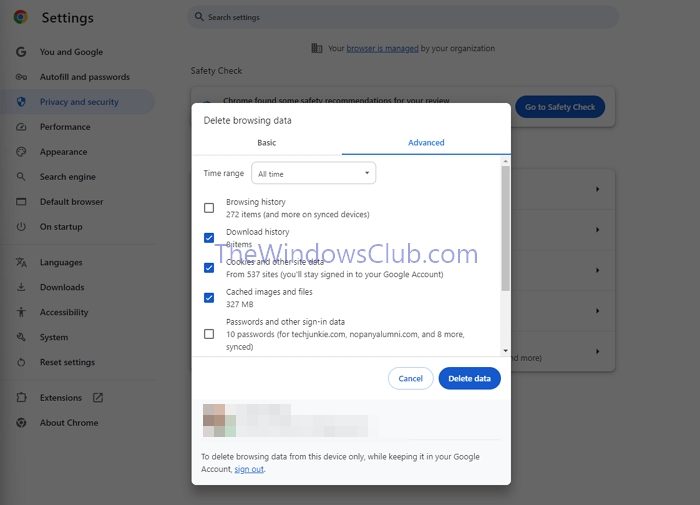This screenshot has height=505, width=700.
Task: Click the translate icon for Languages
Action: (x=21, y=262)
